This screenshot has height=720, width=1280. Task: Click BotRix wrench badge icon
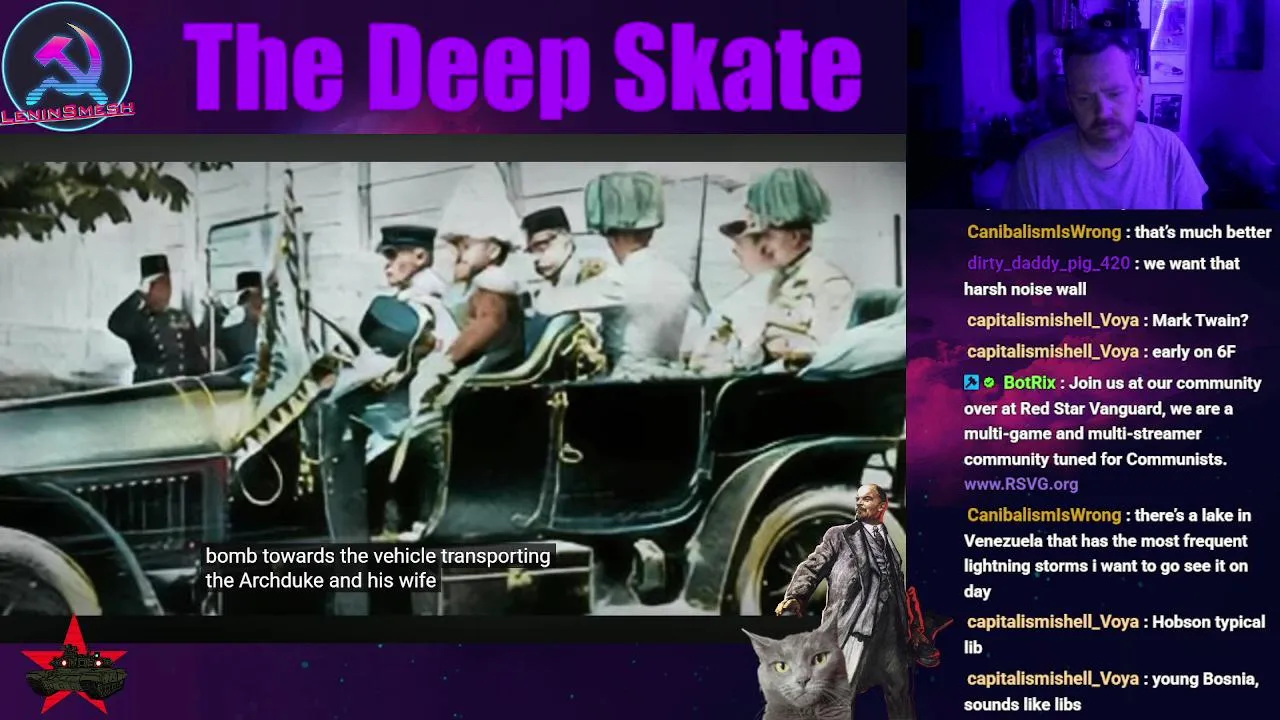pyautogui.click(x=971, y=383)
